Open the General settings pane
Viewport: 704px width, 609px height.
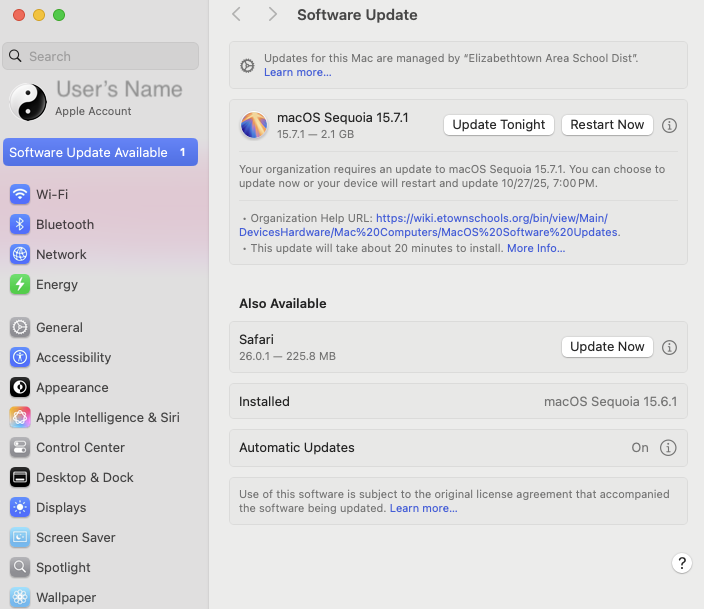click(59, 327)
